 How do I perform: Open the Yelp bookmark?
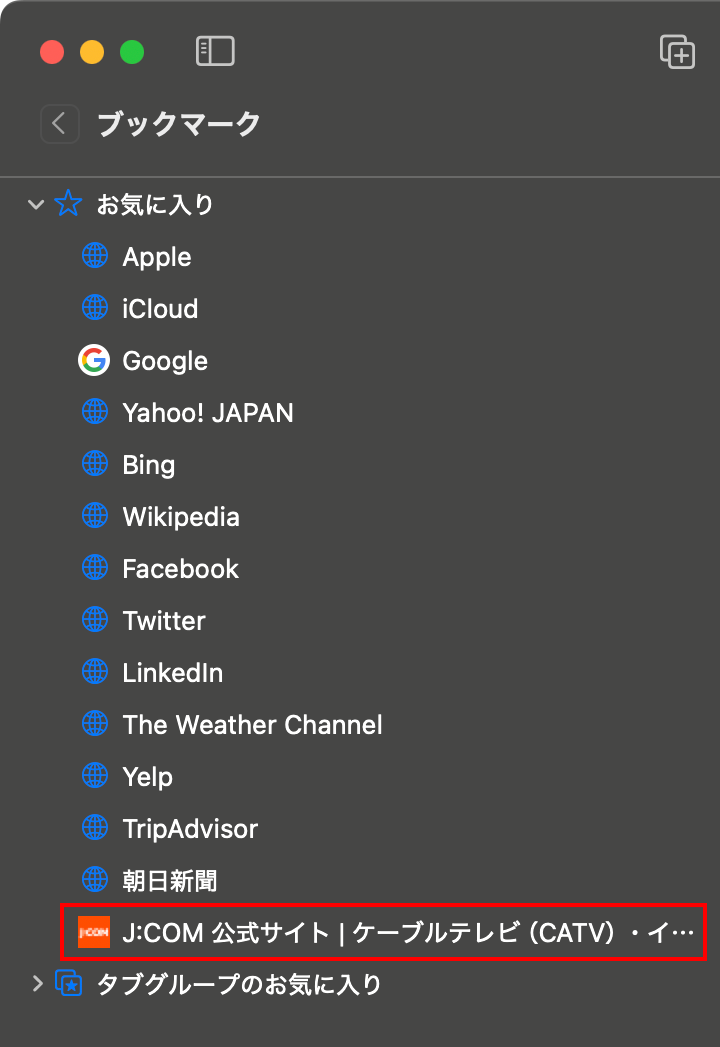(148, 778)
